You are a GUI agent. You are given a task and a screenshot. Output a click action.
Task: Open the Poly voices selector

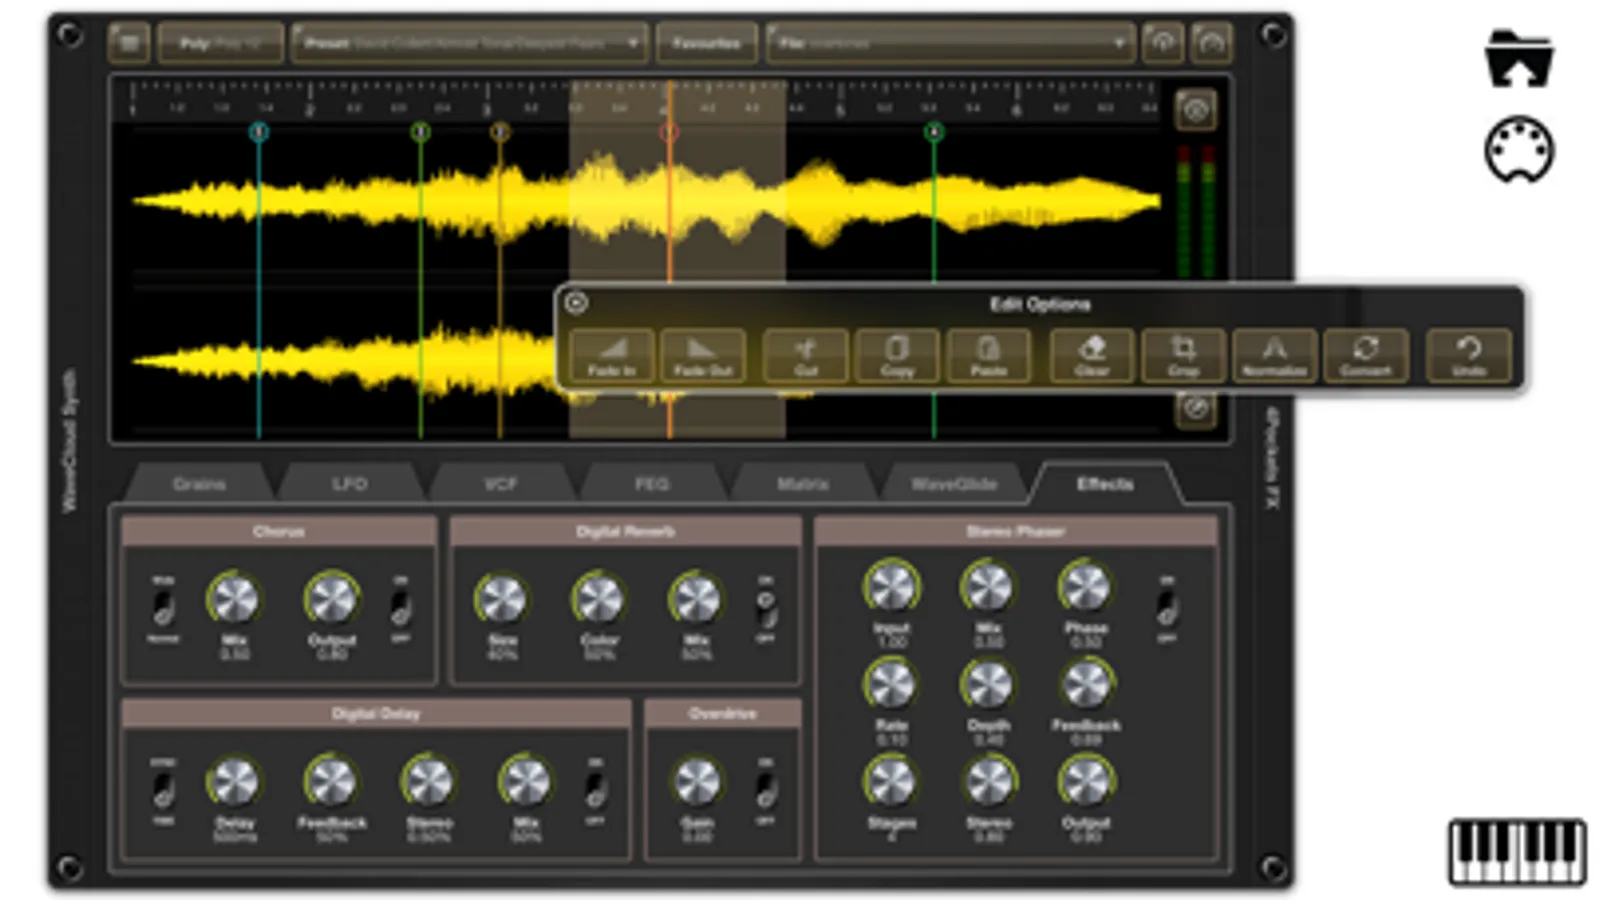pos(220,43)
